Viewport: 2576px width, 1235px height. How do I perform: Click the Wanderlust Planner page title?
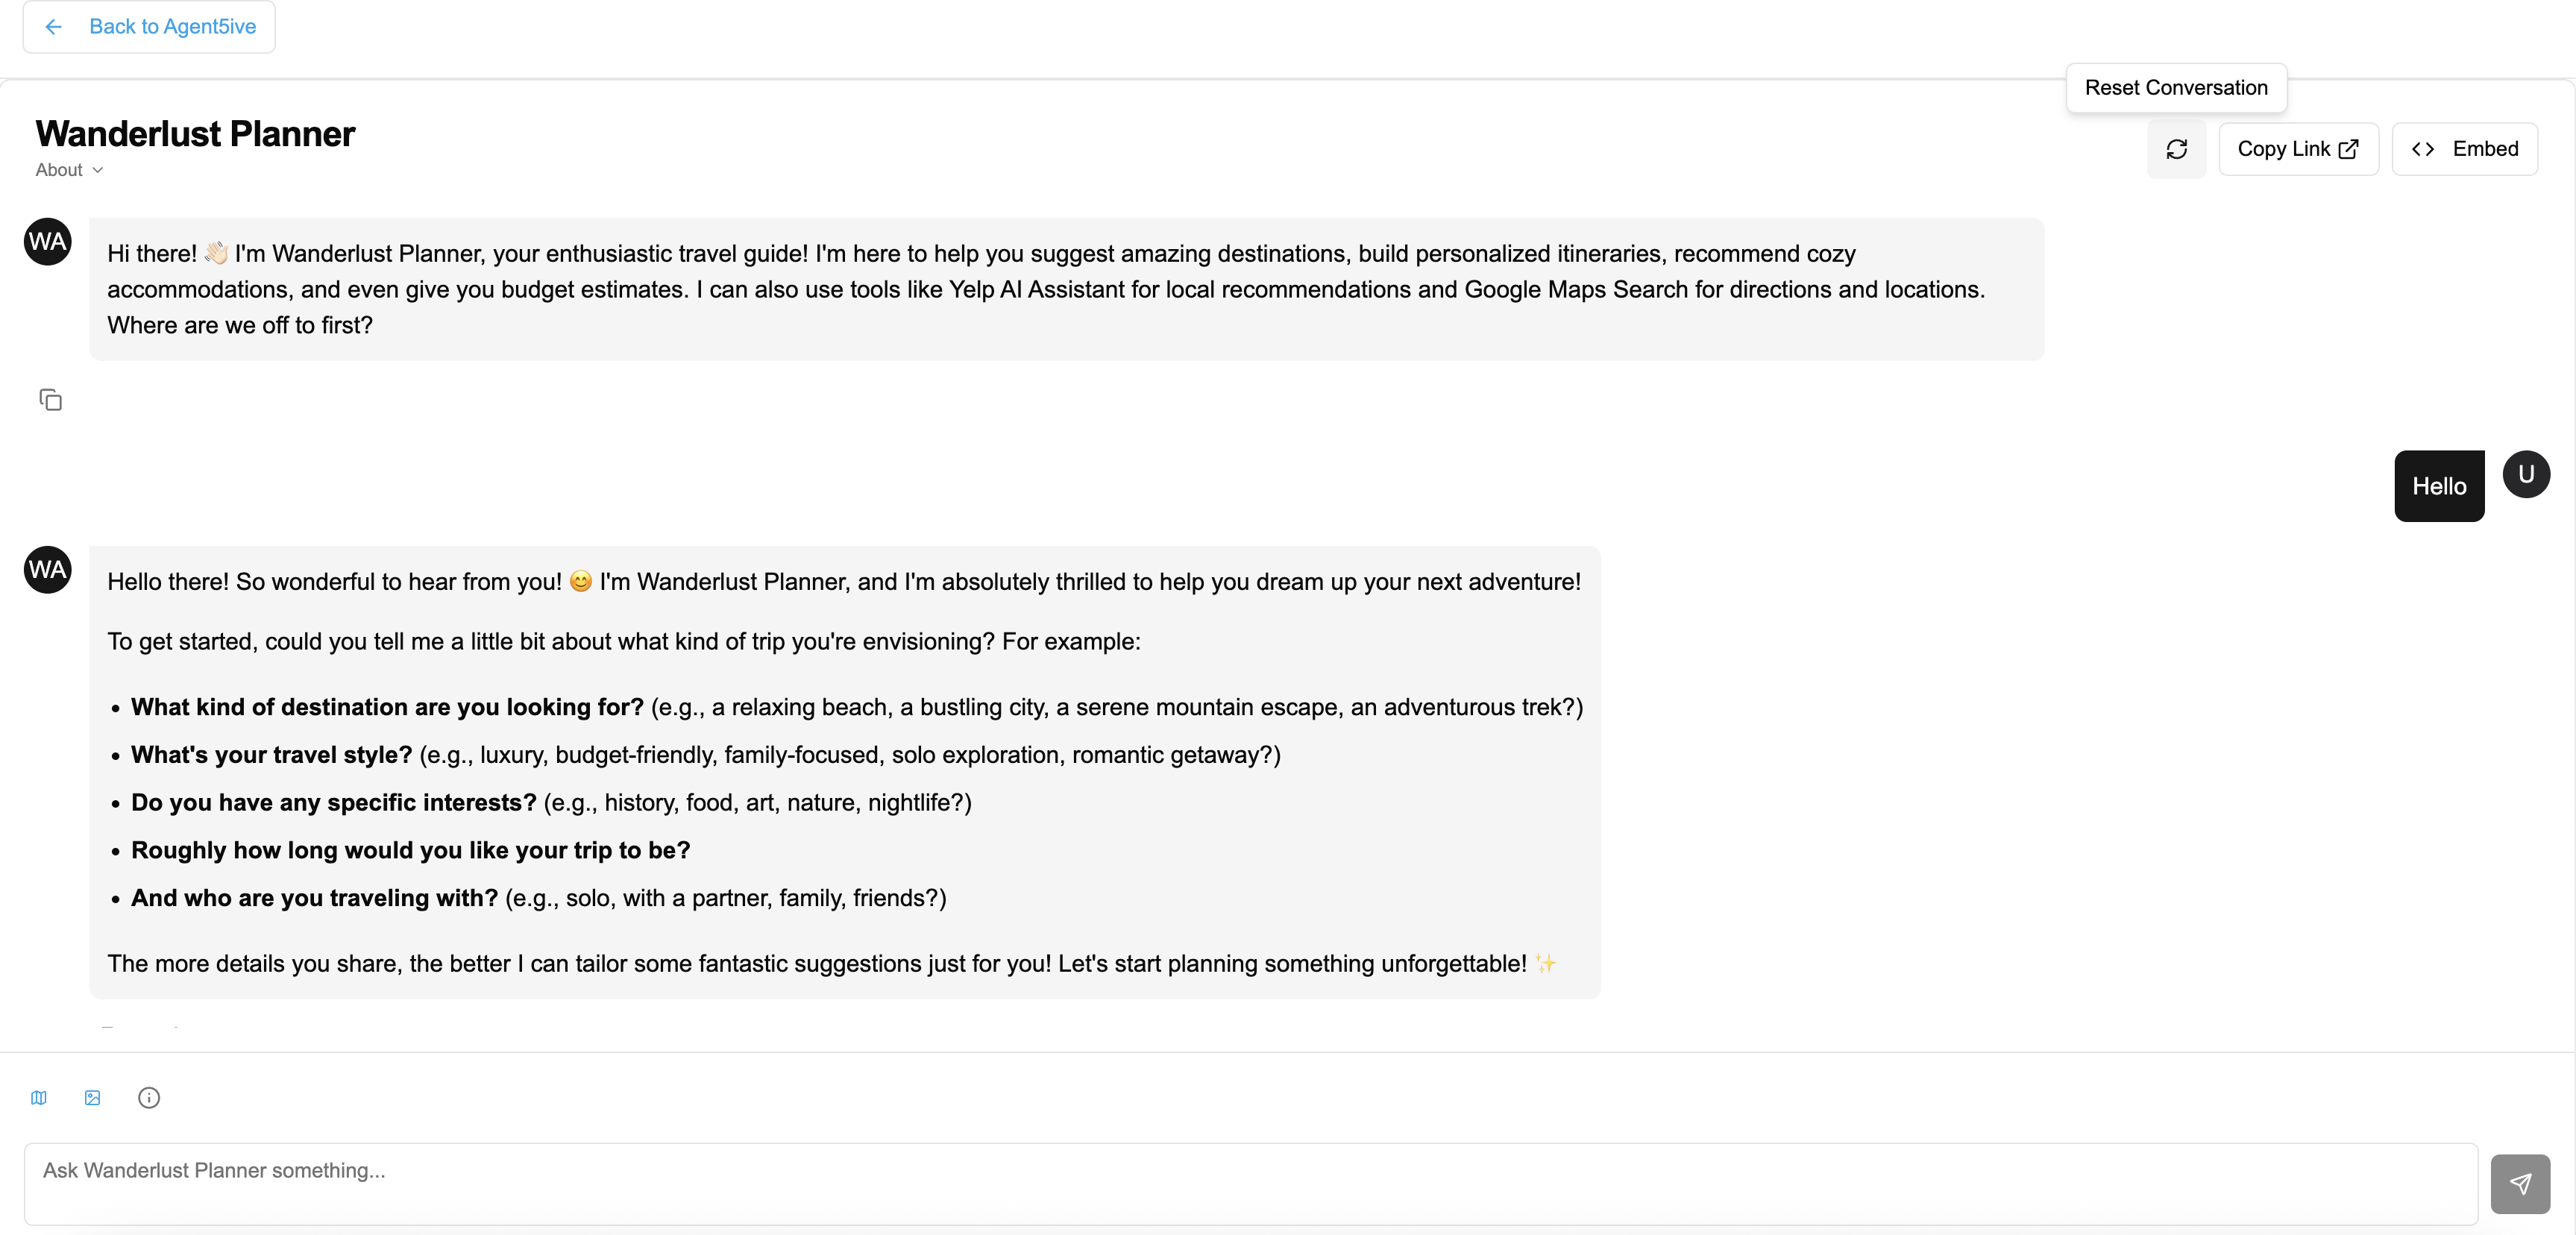195,134
